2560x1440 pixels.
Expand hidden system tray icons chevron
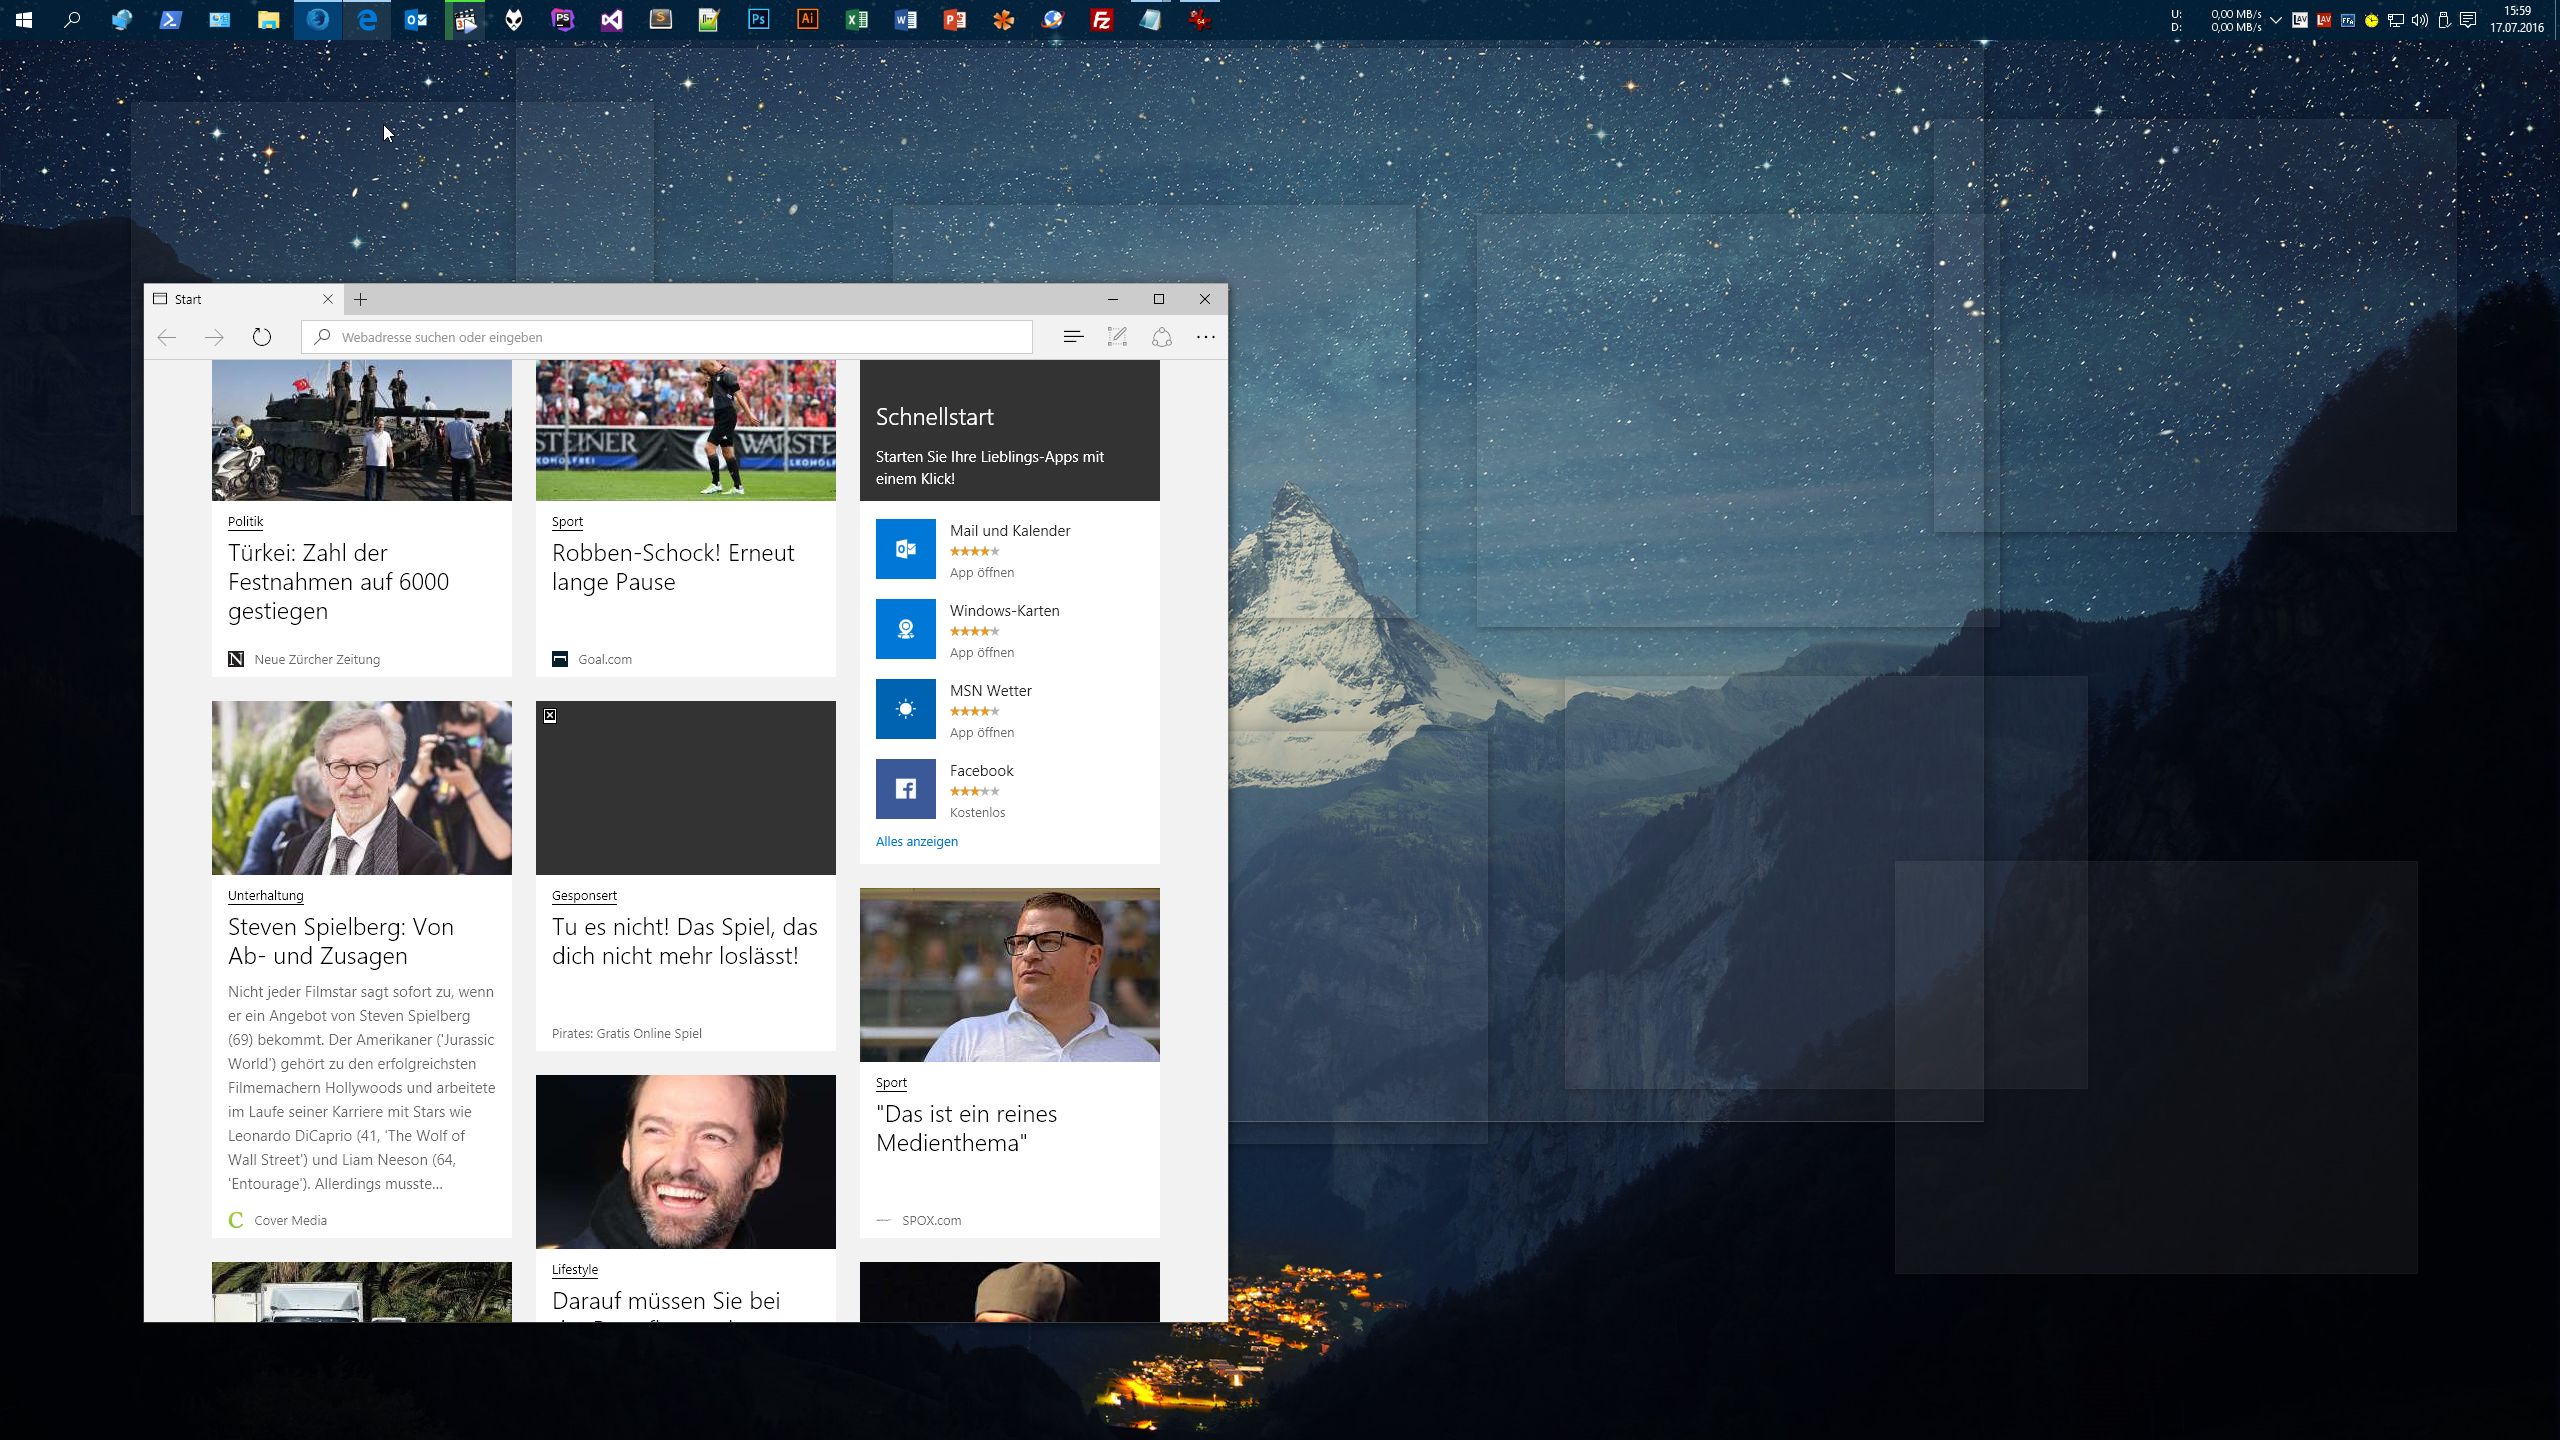[x=2276, y=20]
